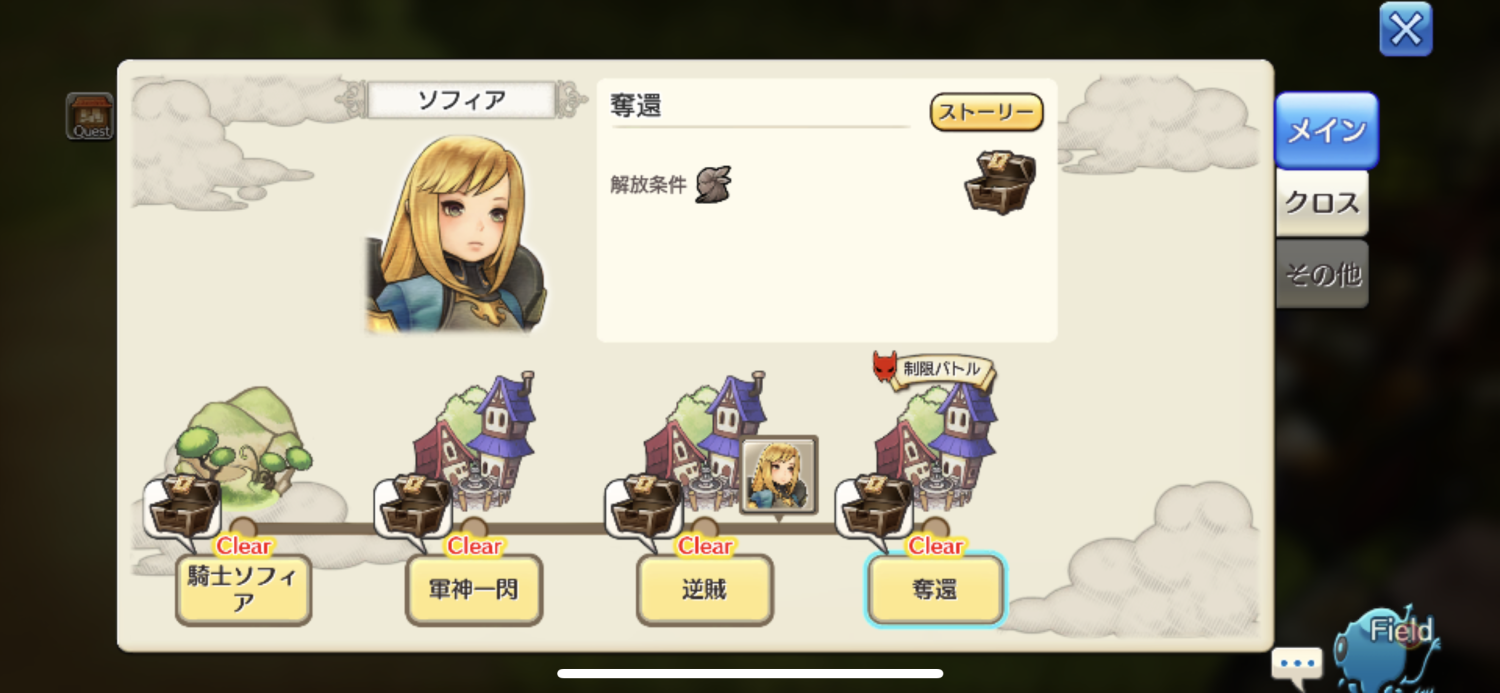This screenshot has width=1500, height=693.
Task: Open the chat speech bubble icon
Action: pyautogui.click(x=1297, y=664)
